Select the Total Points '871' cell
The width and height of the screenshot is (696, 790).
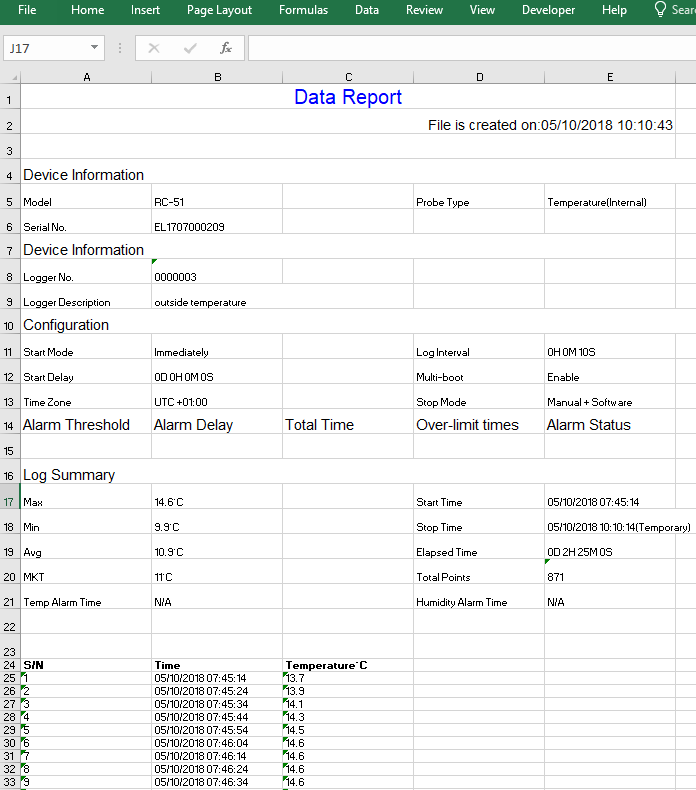[x=610, y=571]
